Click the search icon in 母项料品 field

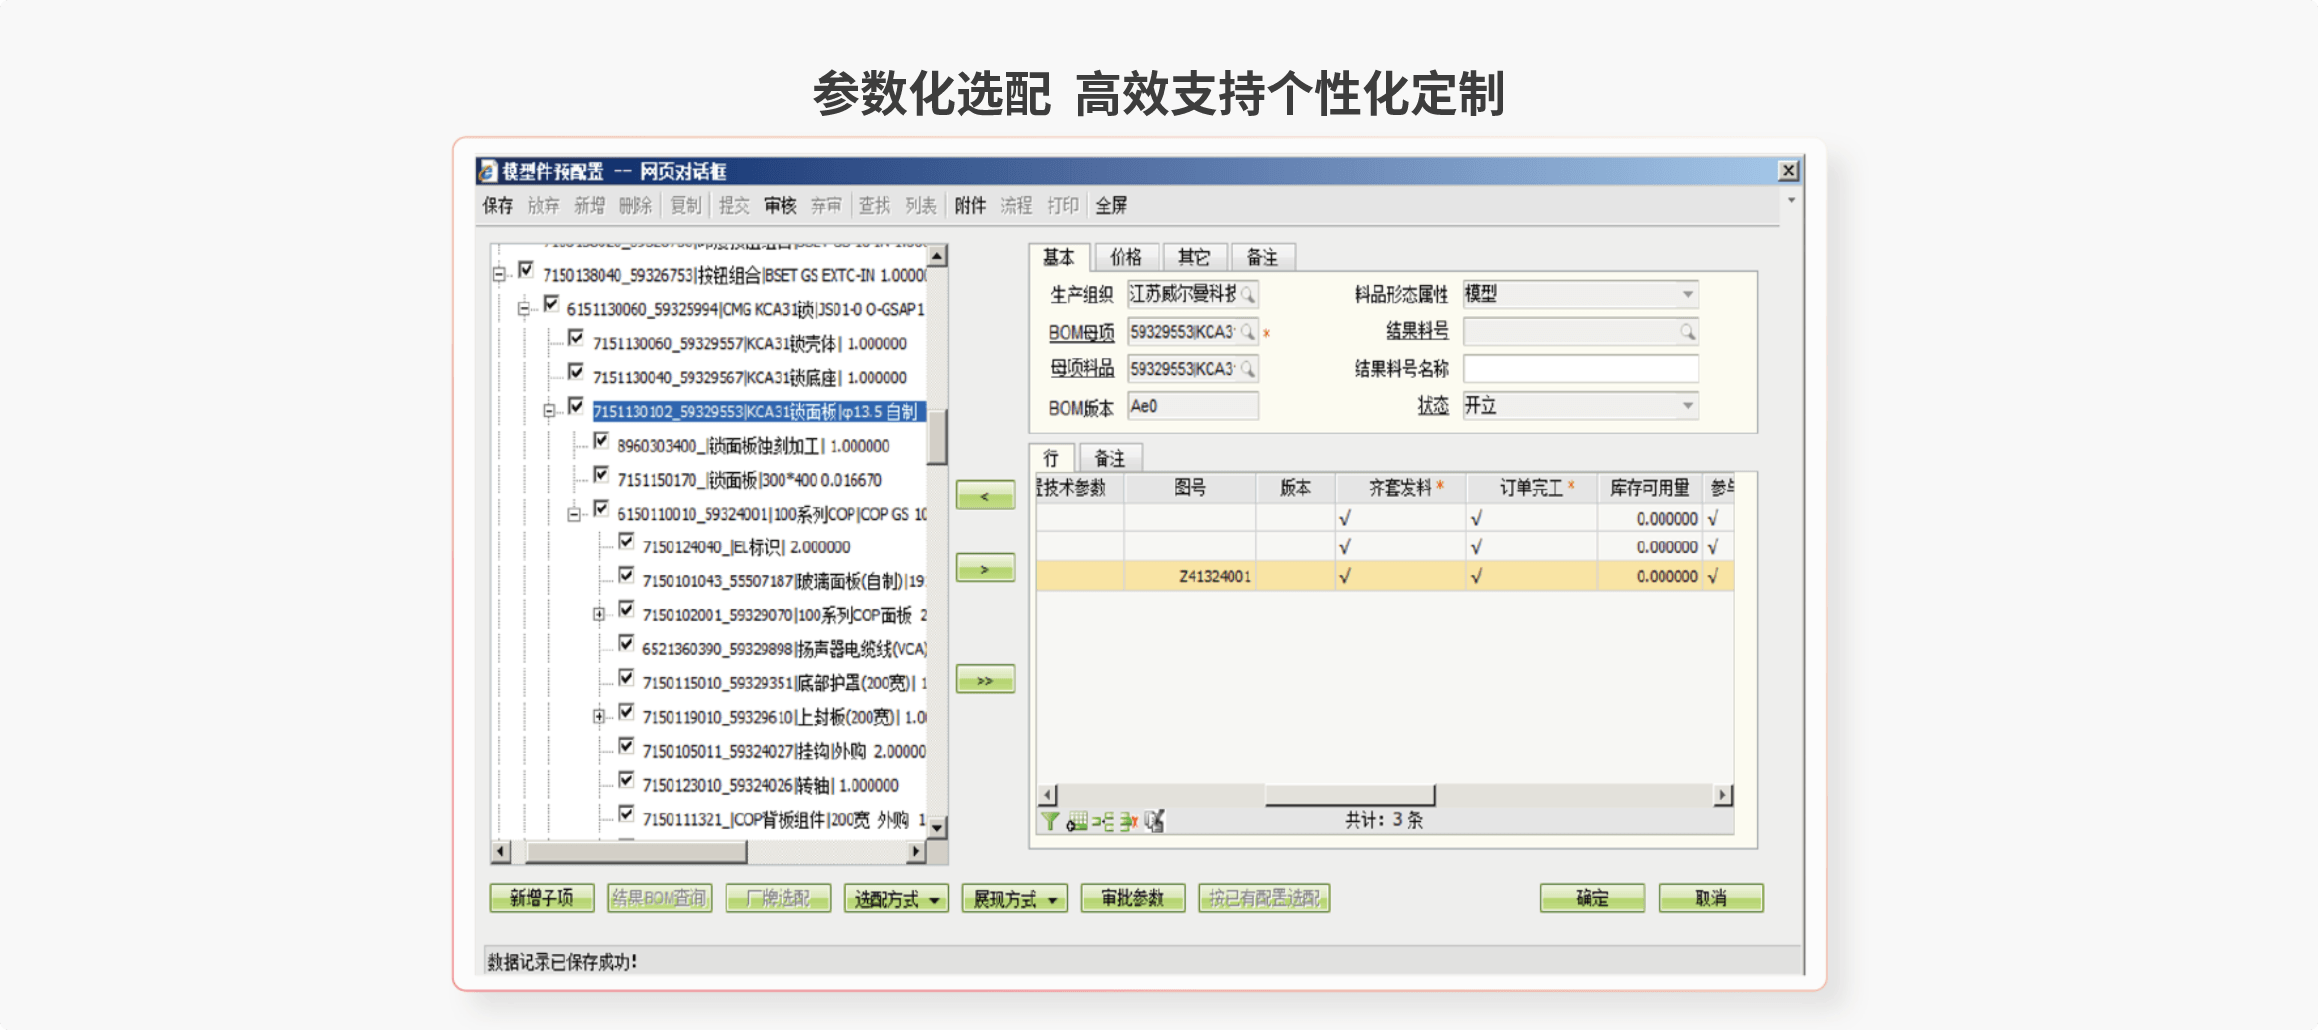(x=1248, y=370)
